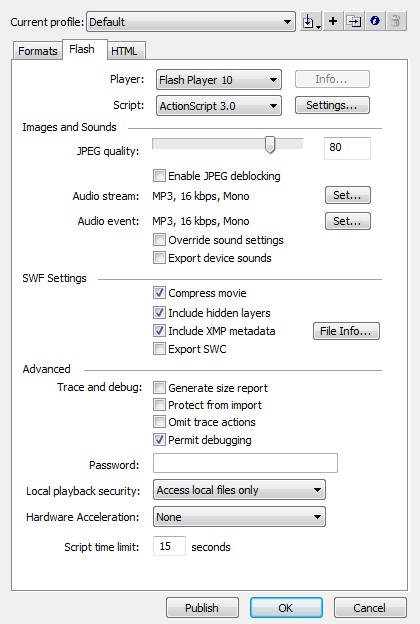420x624 pixels.
Task: Click the Profile properties info icon
Action: coord(375,21)
